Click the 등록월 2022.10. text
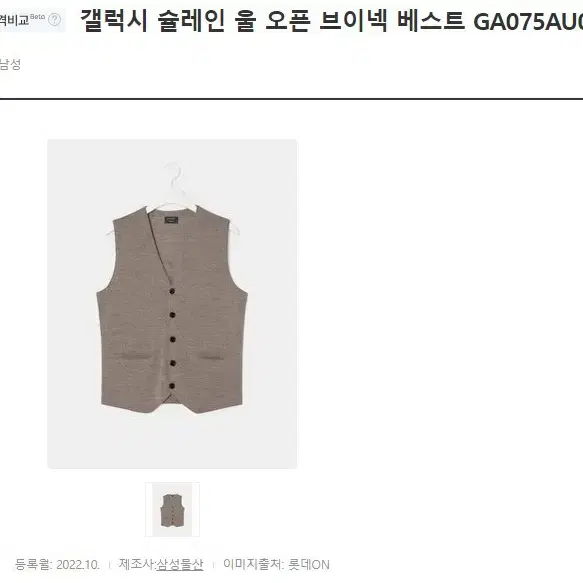The width and height of the screenshot is (583, 583). [57, 564]
